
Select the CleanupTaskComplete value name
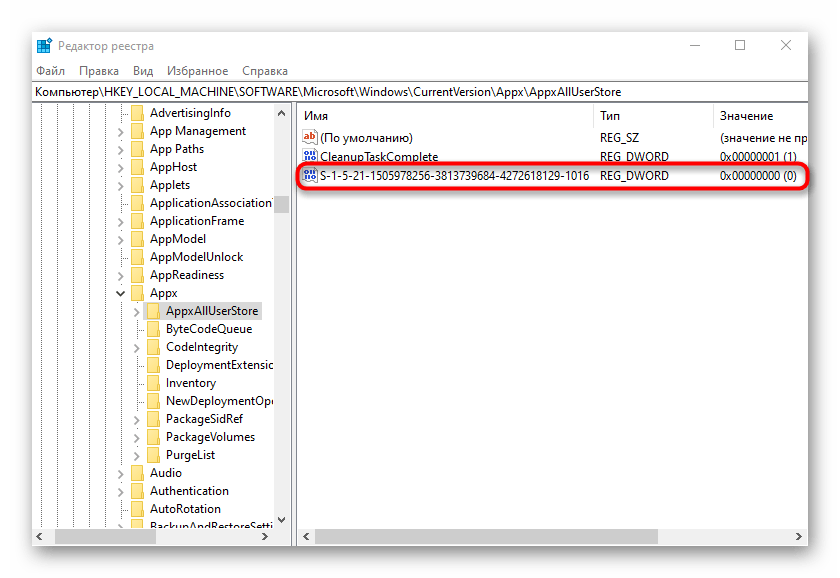pos(379,156)
